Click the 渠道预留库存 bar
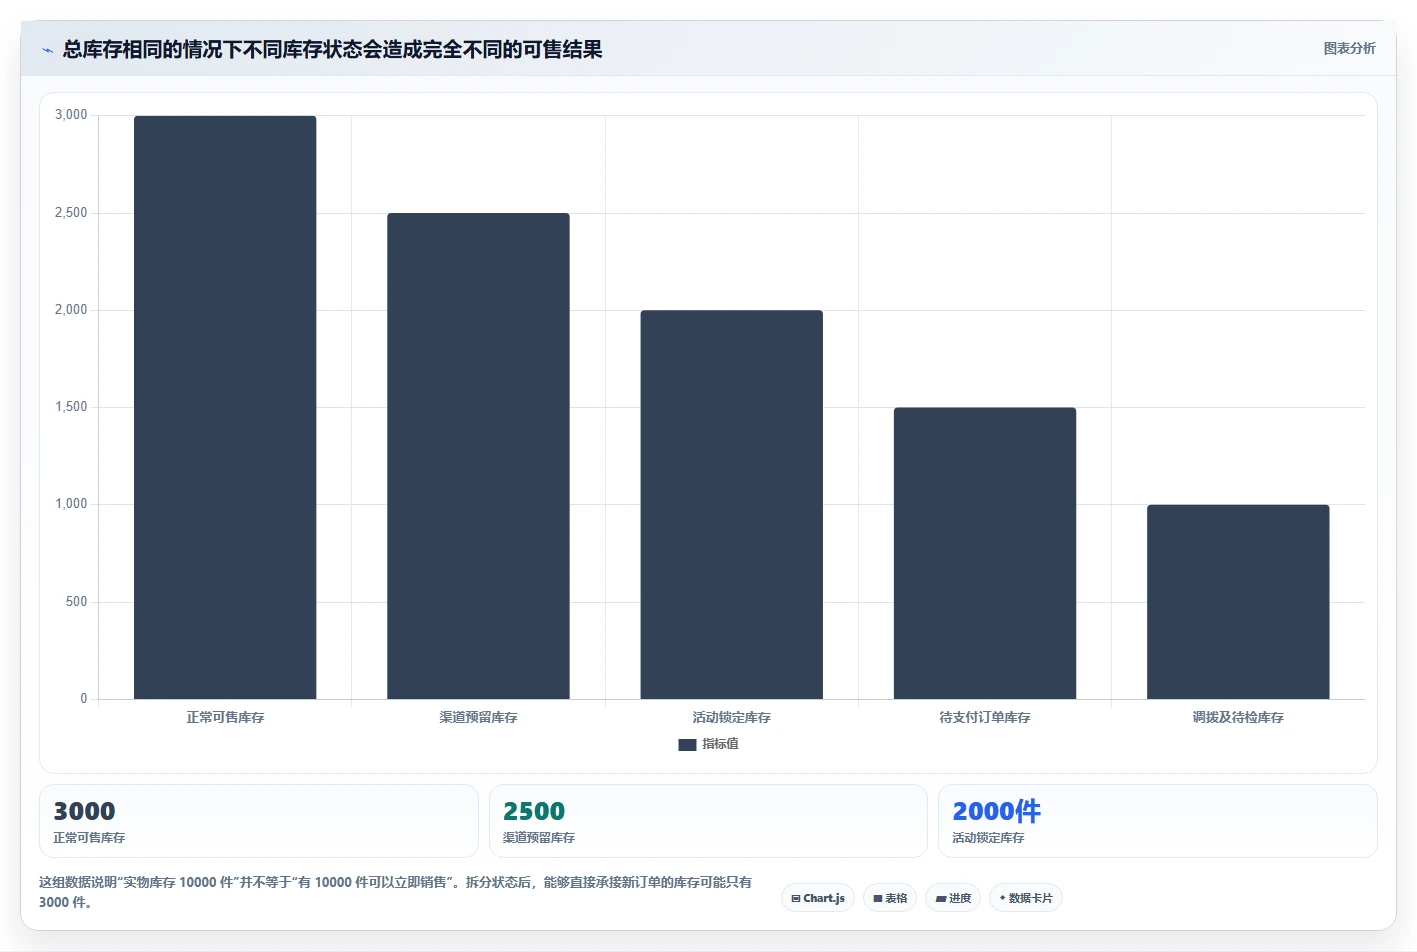 pyautogui.click(x=478, y=456)
